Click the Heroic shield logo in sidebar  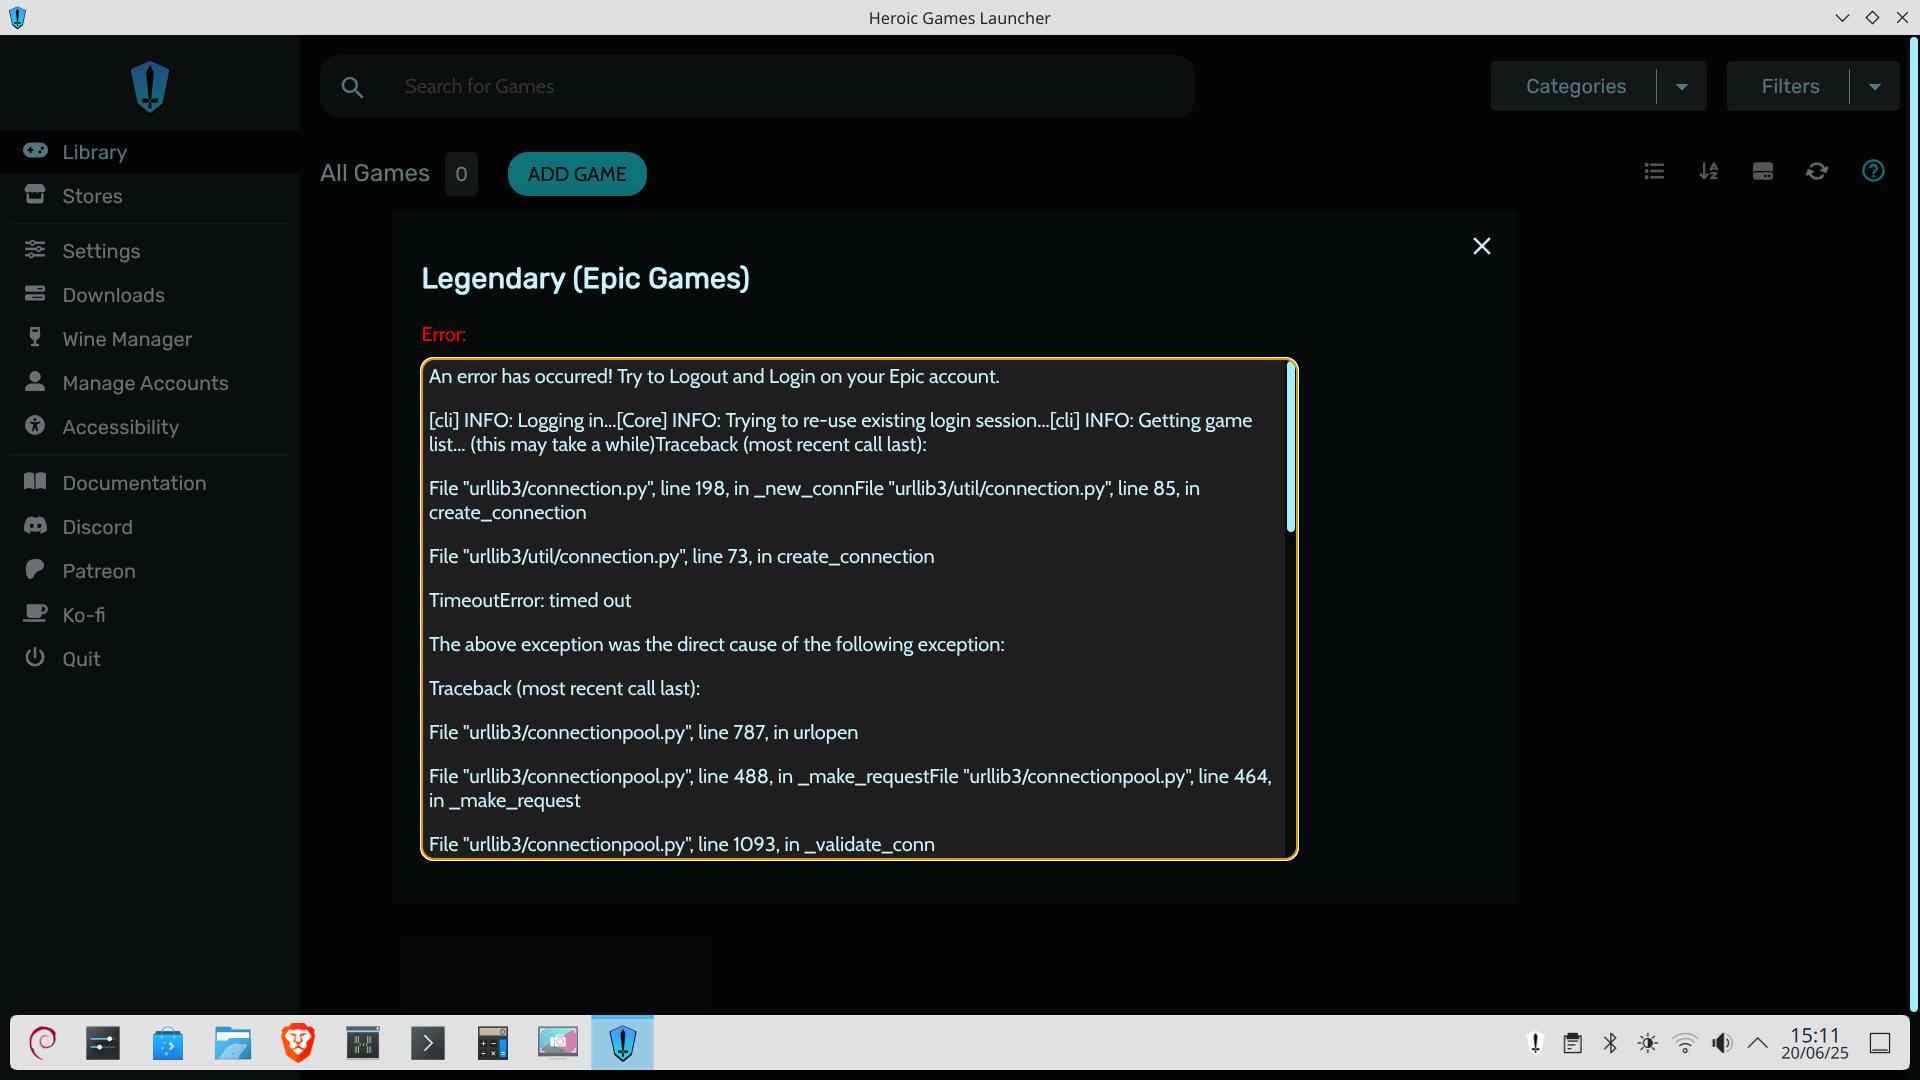tap(150, 87)
